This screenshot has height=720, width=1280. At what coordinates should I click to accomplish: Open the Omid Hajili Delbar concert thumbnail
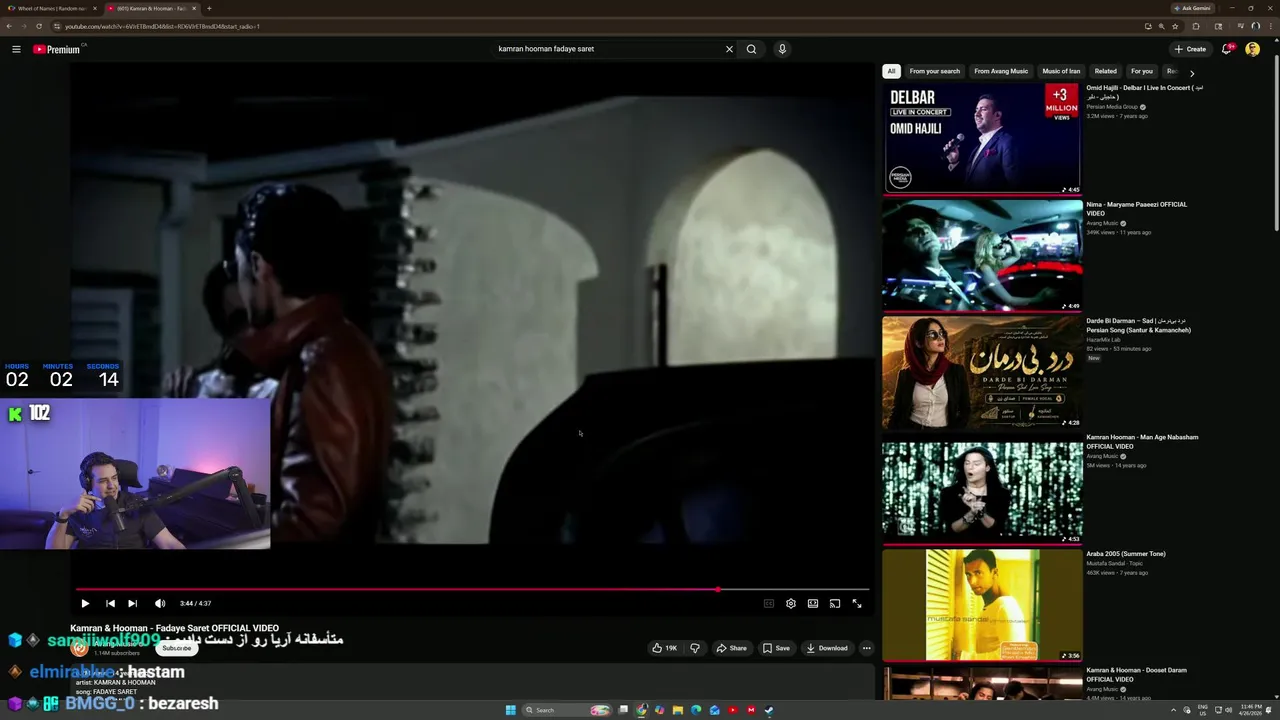(982, 138)
